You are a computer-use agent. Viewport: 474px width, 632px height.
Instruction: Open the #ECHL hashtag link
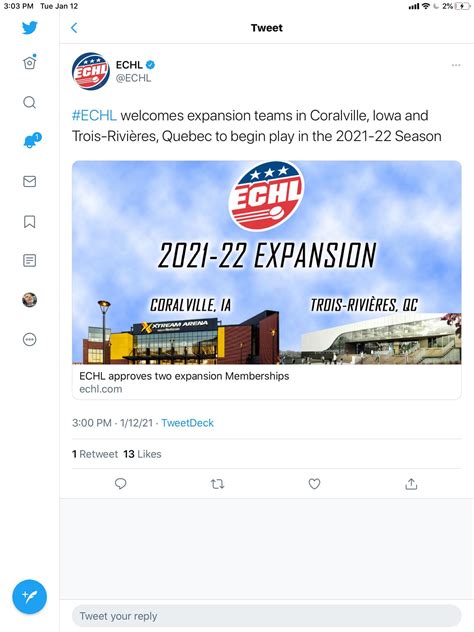pyautogui.click(x=94, y=115)
